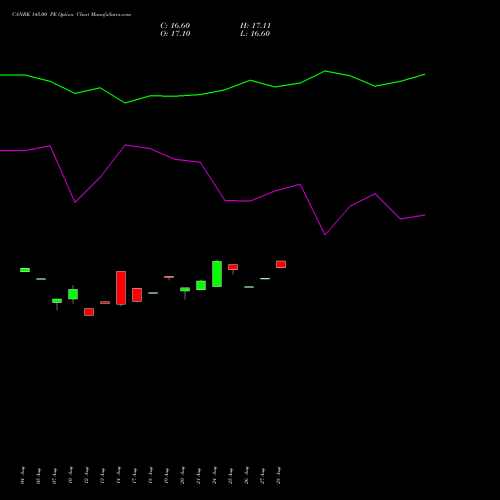Select the red candle on 25 Aug

pos(233,267)
